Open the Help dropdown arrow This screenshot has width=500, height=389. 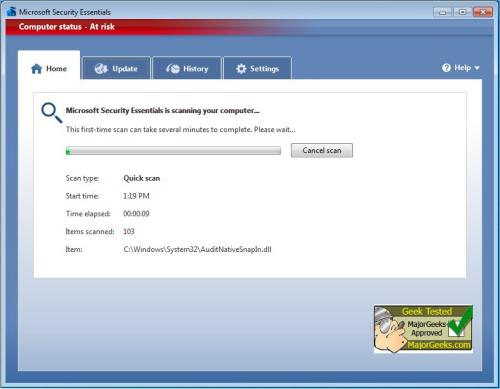click(x=477, y=68)
